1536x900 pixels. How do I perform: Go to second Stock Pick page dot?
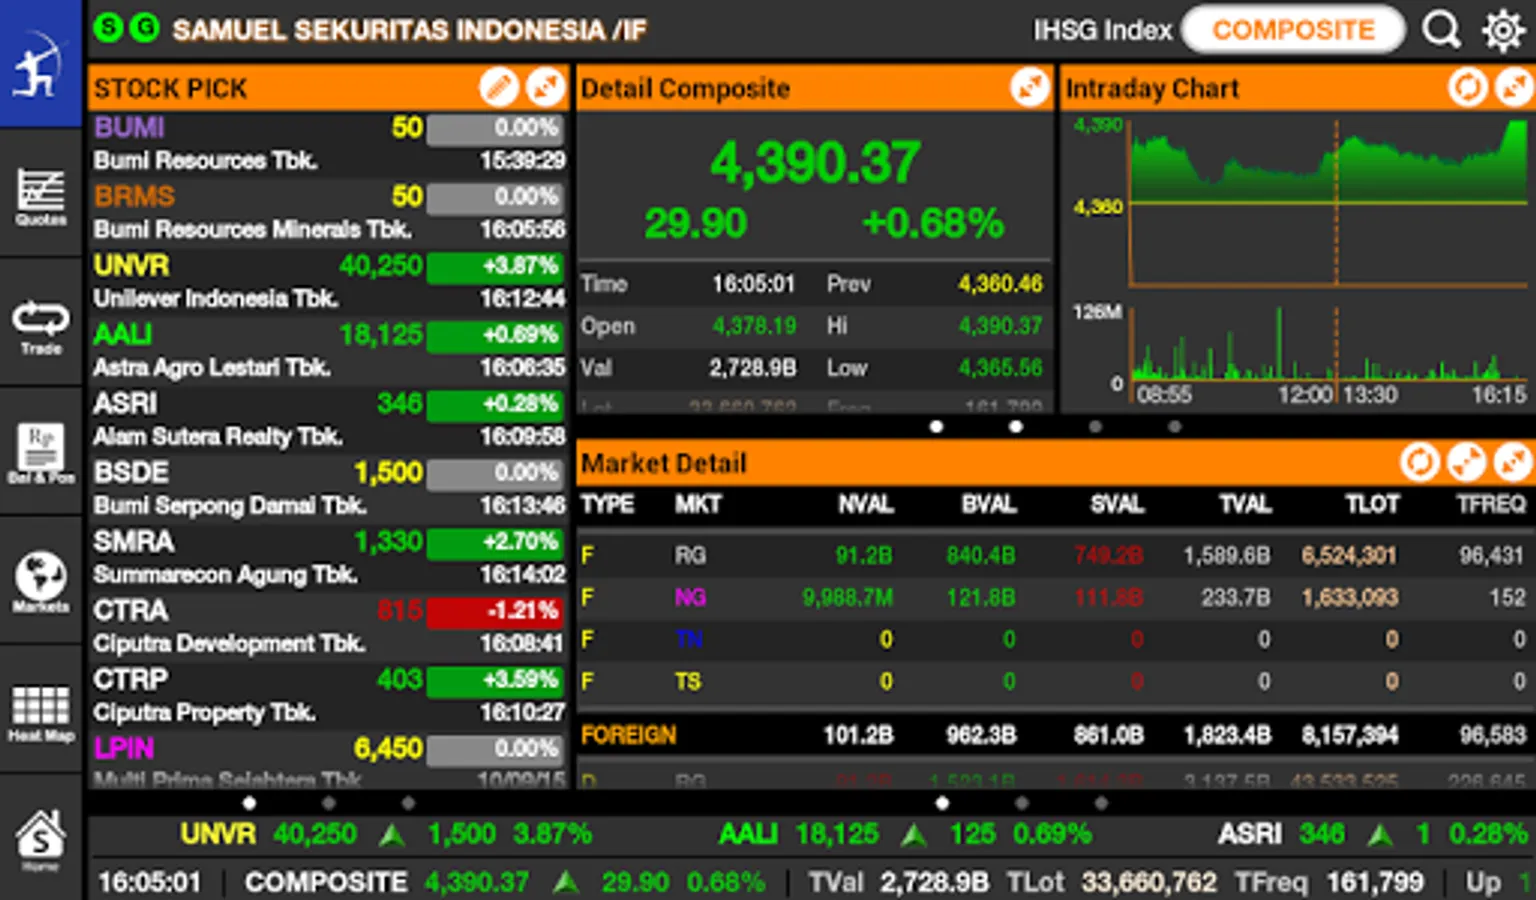pyautogui.click(x=329, y=803)
